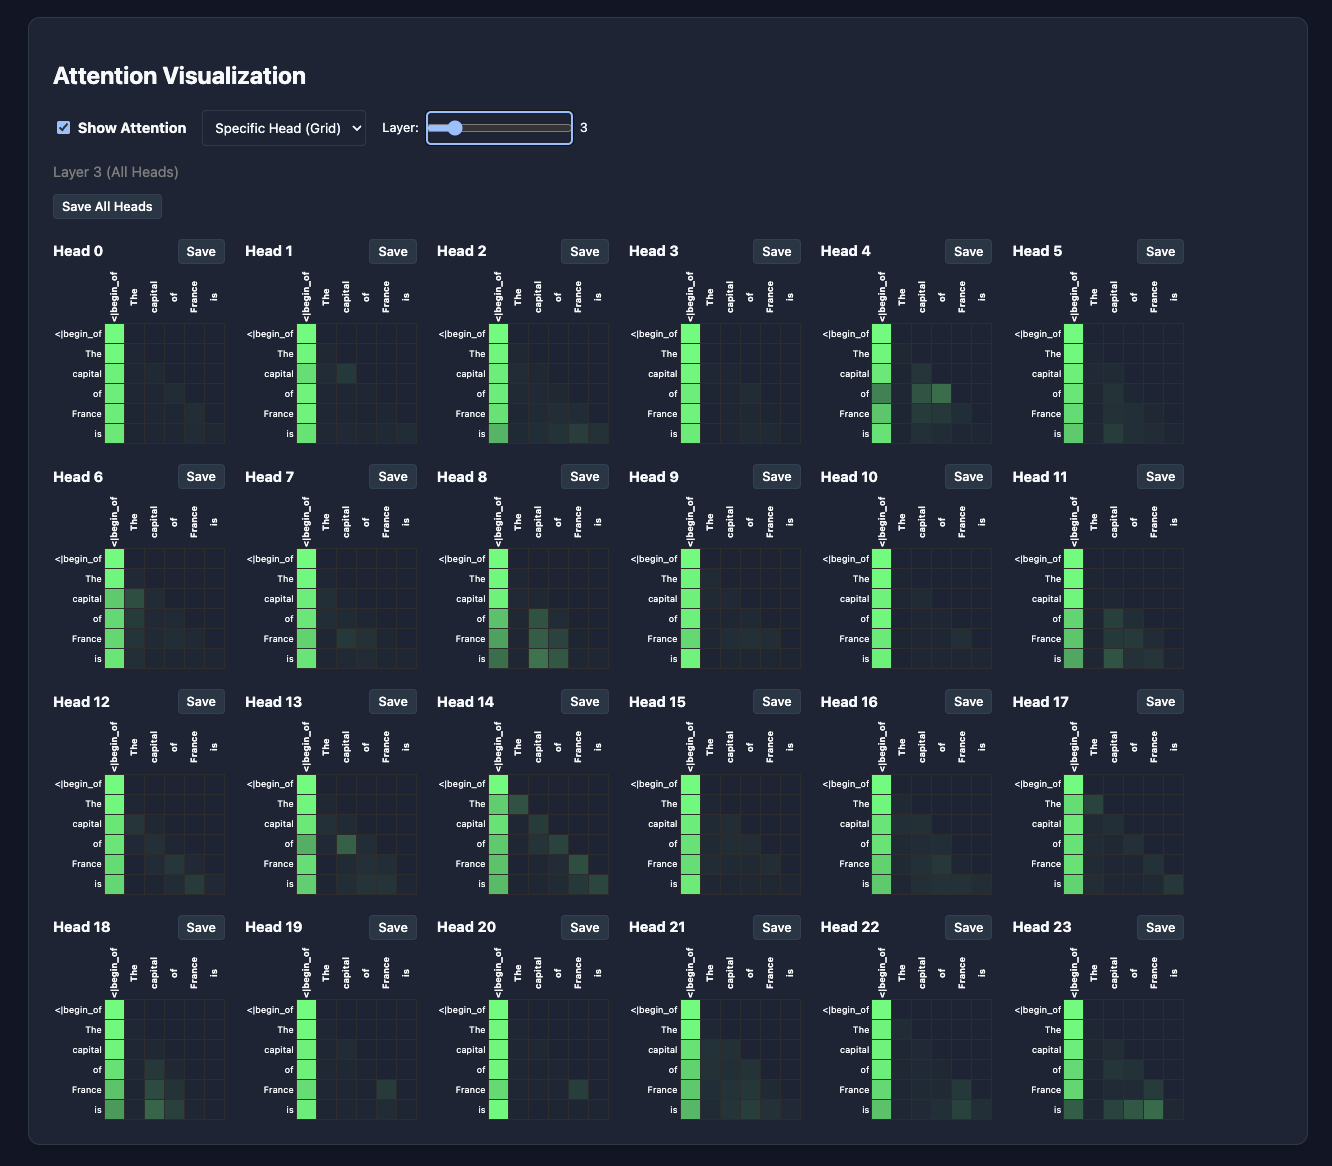Screen dimensions: 1332x1166
Task: Save the Head 16 heatmap
Action: [969, 702]
